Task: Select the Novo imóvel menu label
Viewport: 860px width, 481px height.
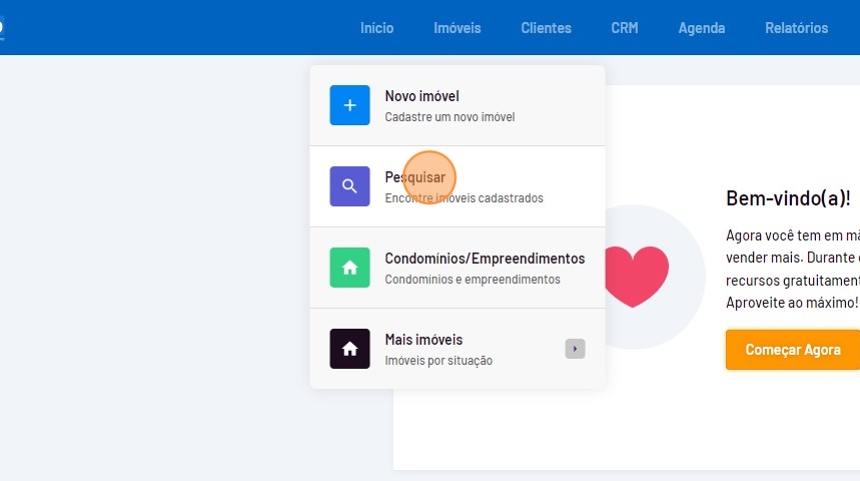Action: 422,96
